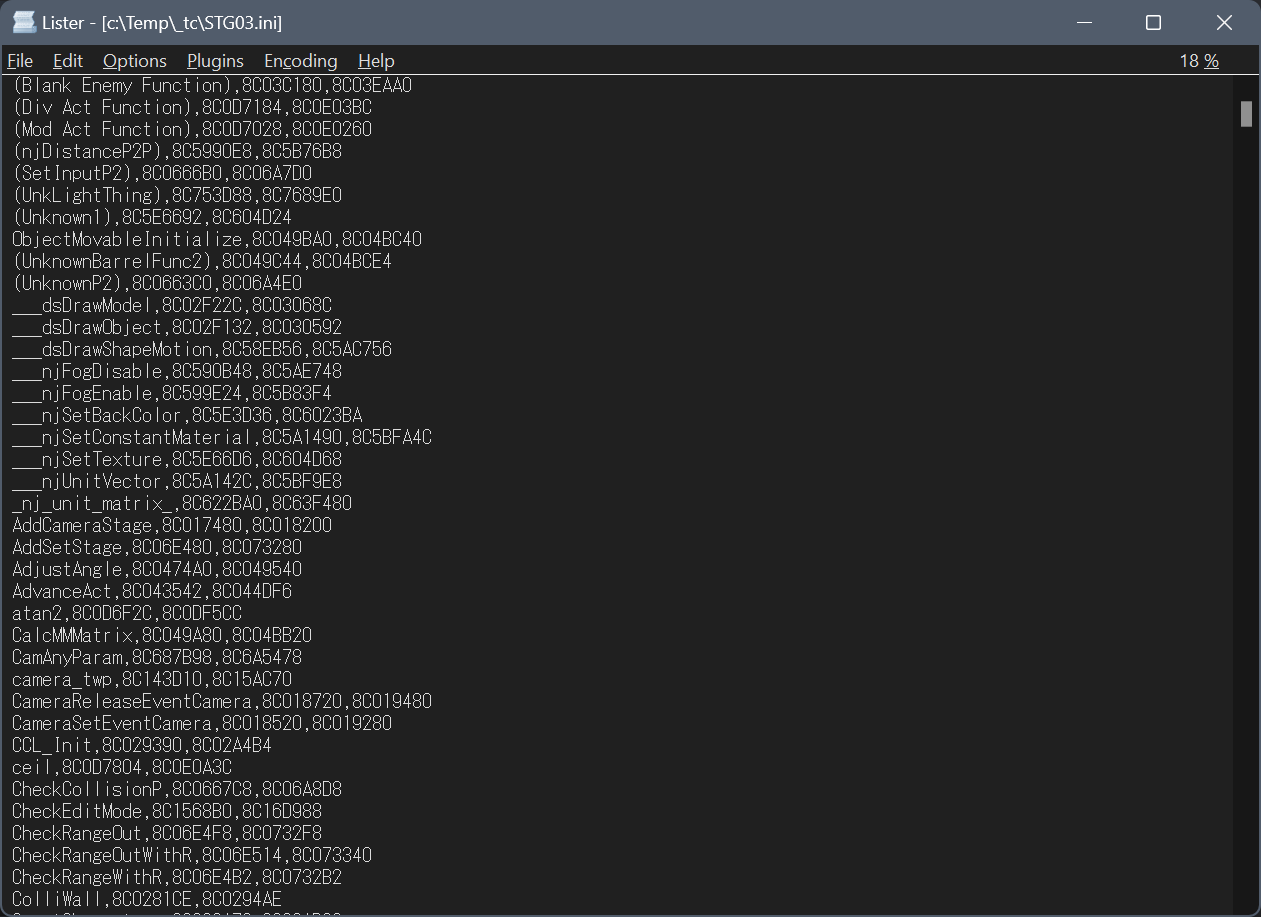Click the CheckEditMode line
This screenshot has height=917, width=1261.
166,811
